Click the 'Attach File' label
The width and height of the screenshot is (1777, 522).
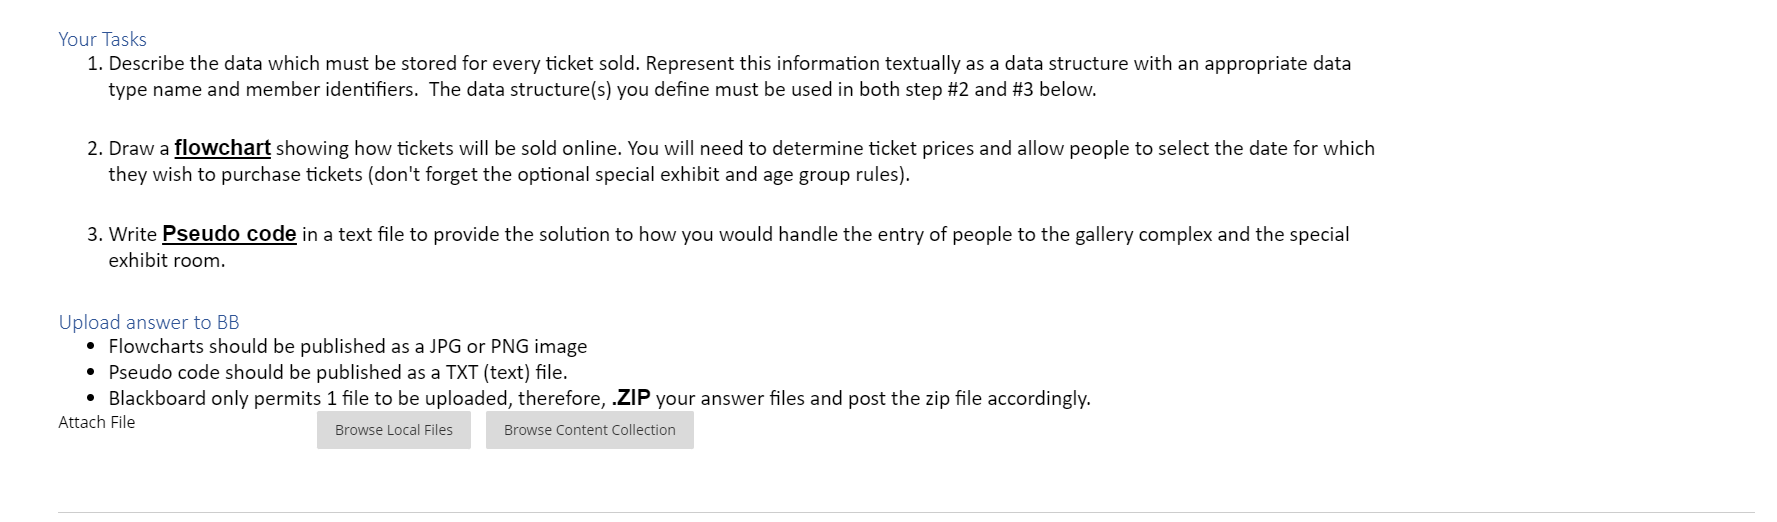pos(97,422)
